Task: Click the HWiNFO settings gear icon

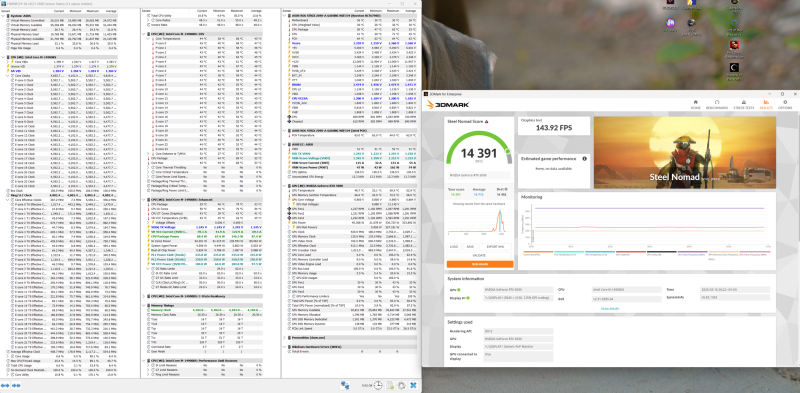Action: (402, 385)
